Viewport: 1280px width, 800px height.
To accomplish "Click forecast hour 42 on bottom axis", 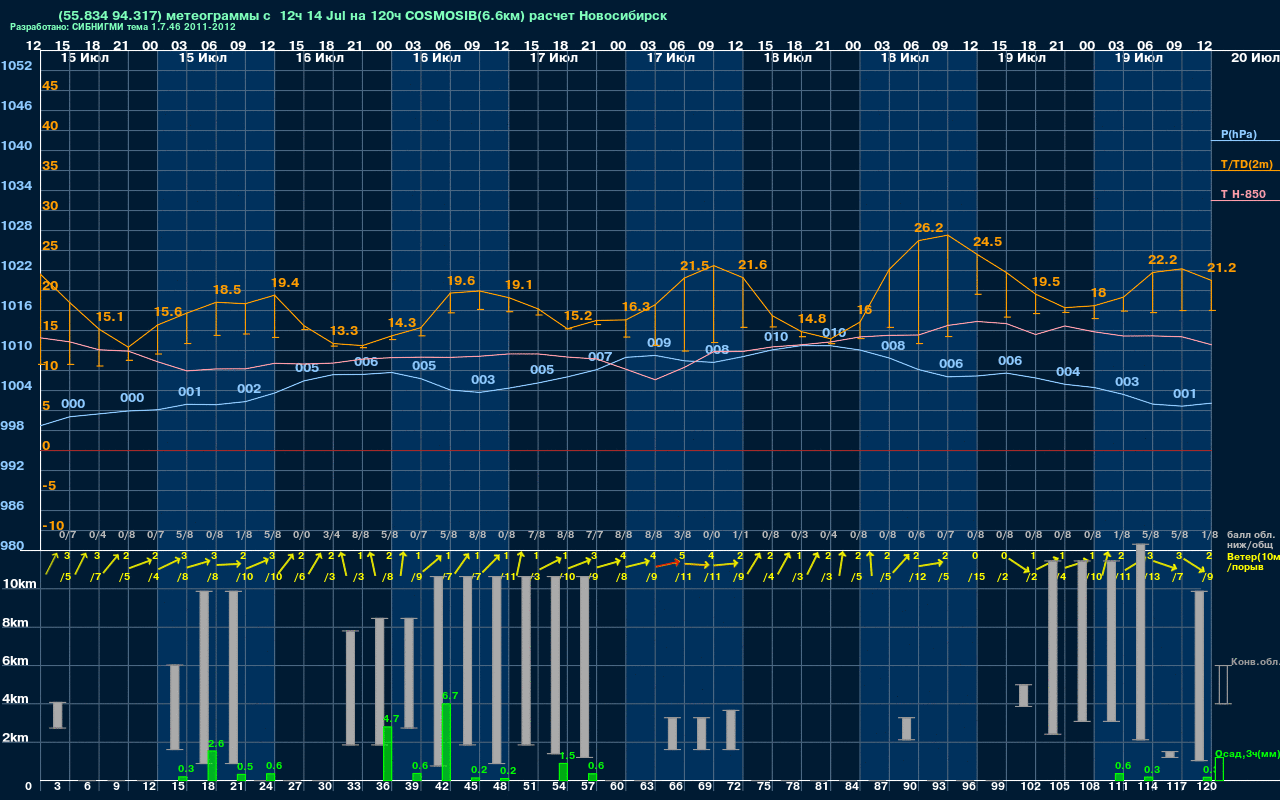I will 443,788.
